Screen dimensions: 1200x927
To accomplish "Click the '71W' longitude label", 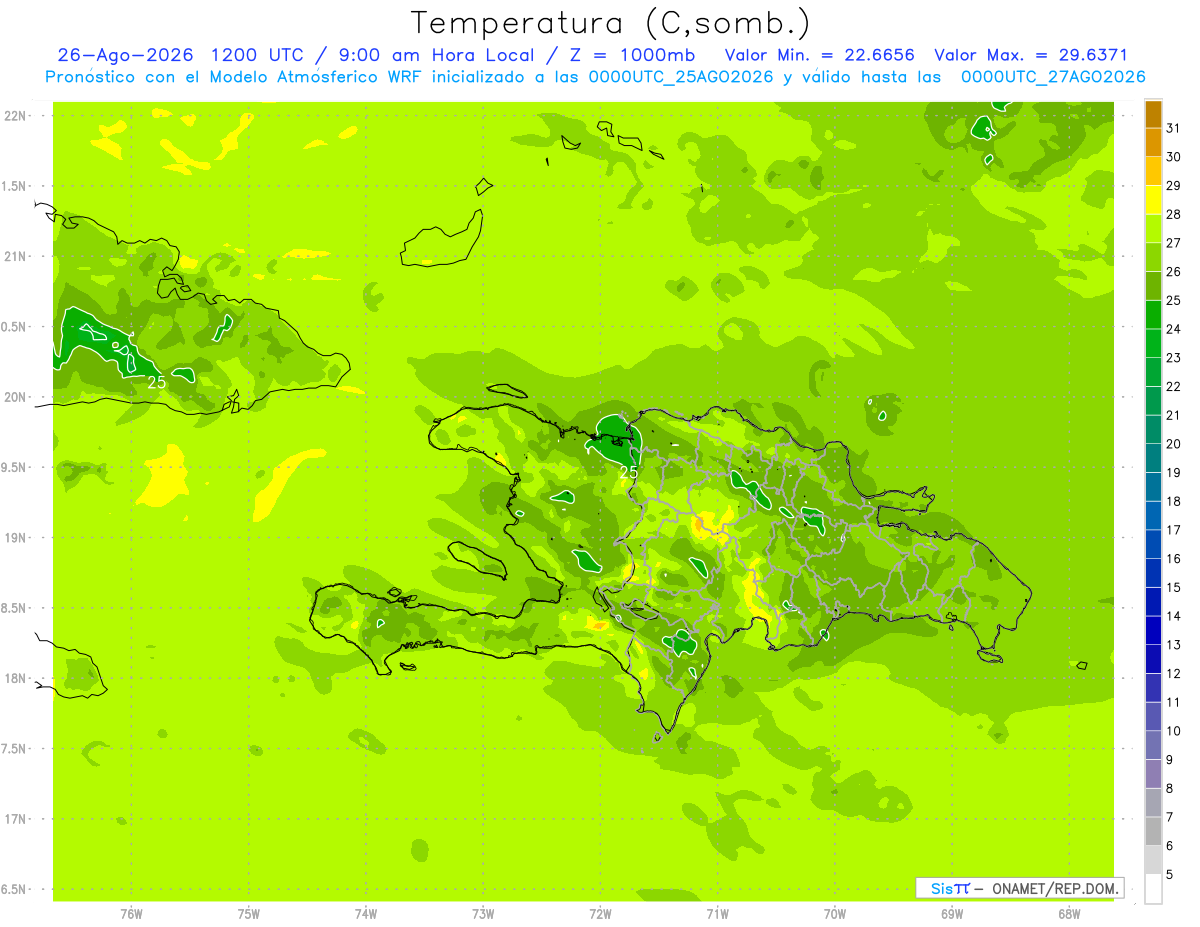I will tap(717, 914).
